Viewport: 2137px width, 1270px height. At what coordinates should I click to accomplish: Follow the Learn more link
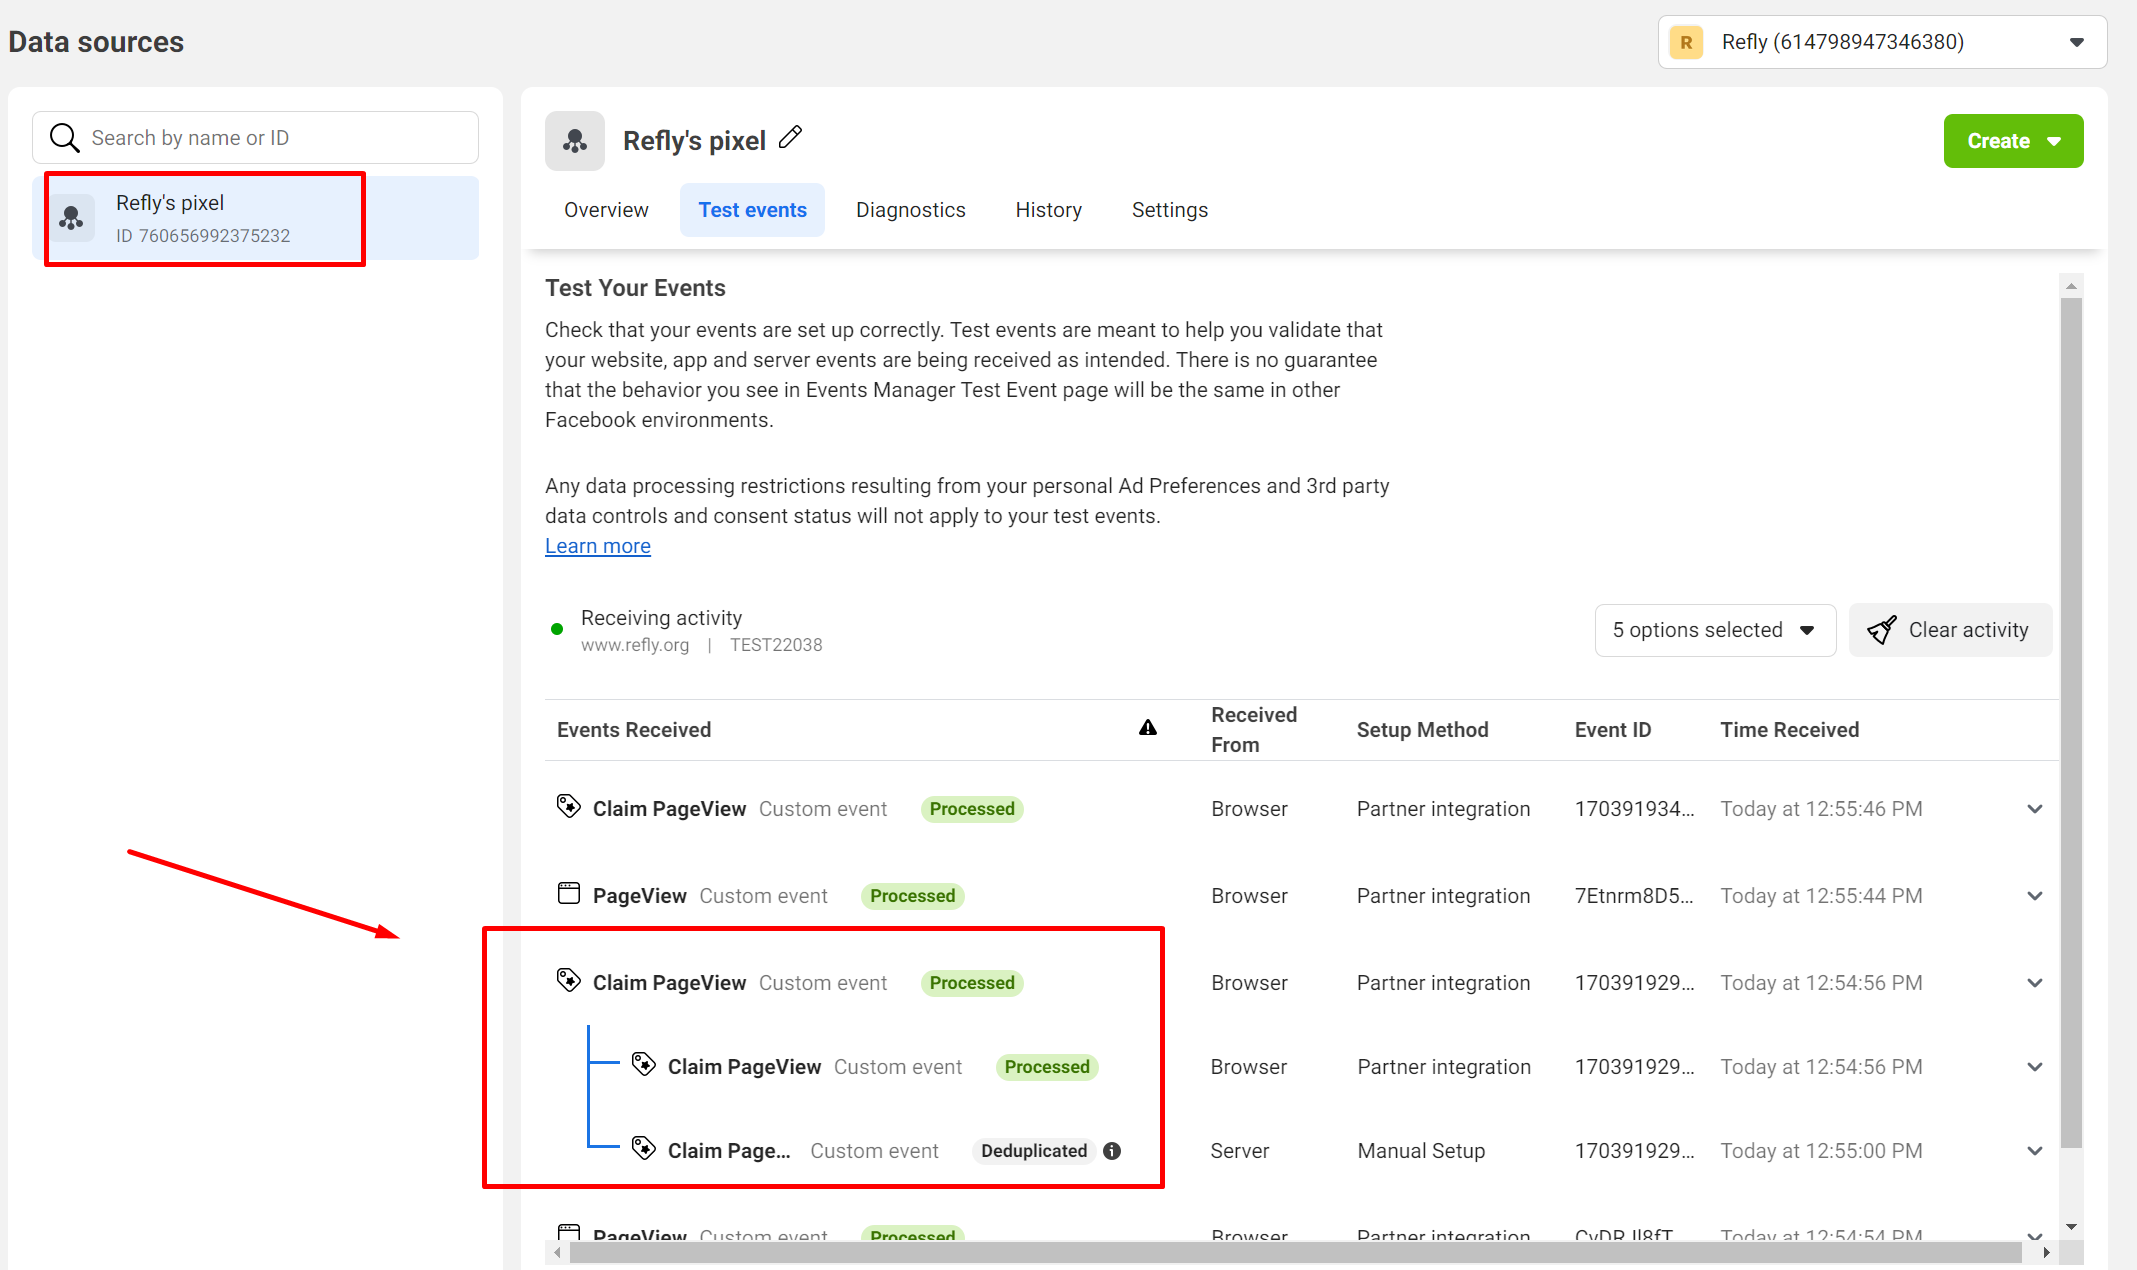(597, 546)
